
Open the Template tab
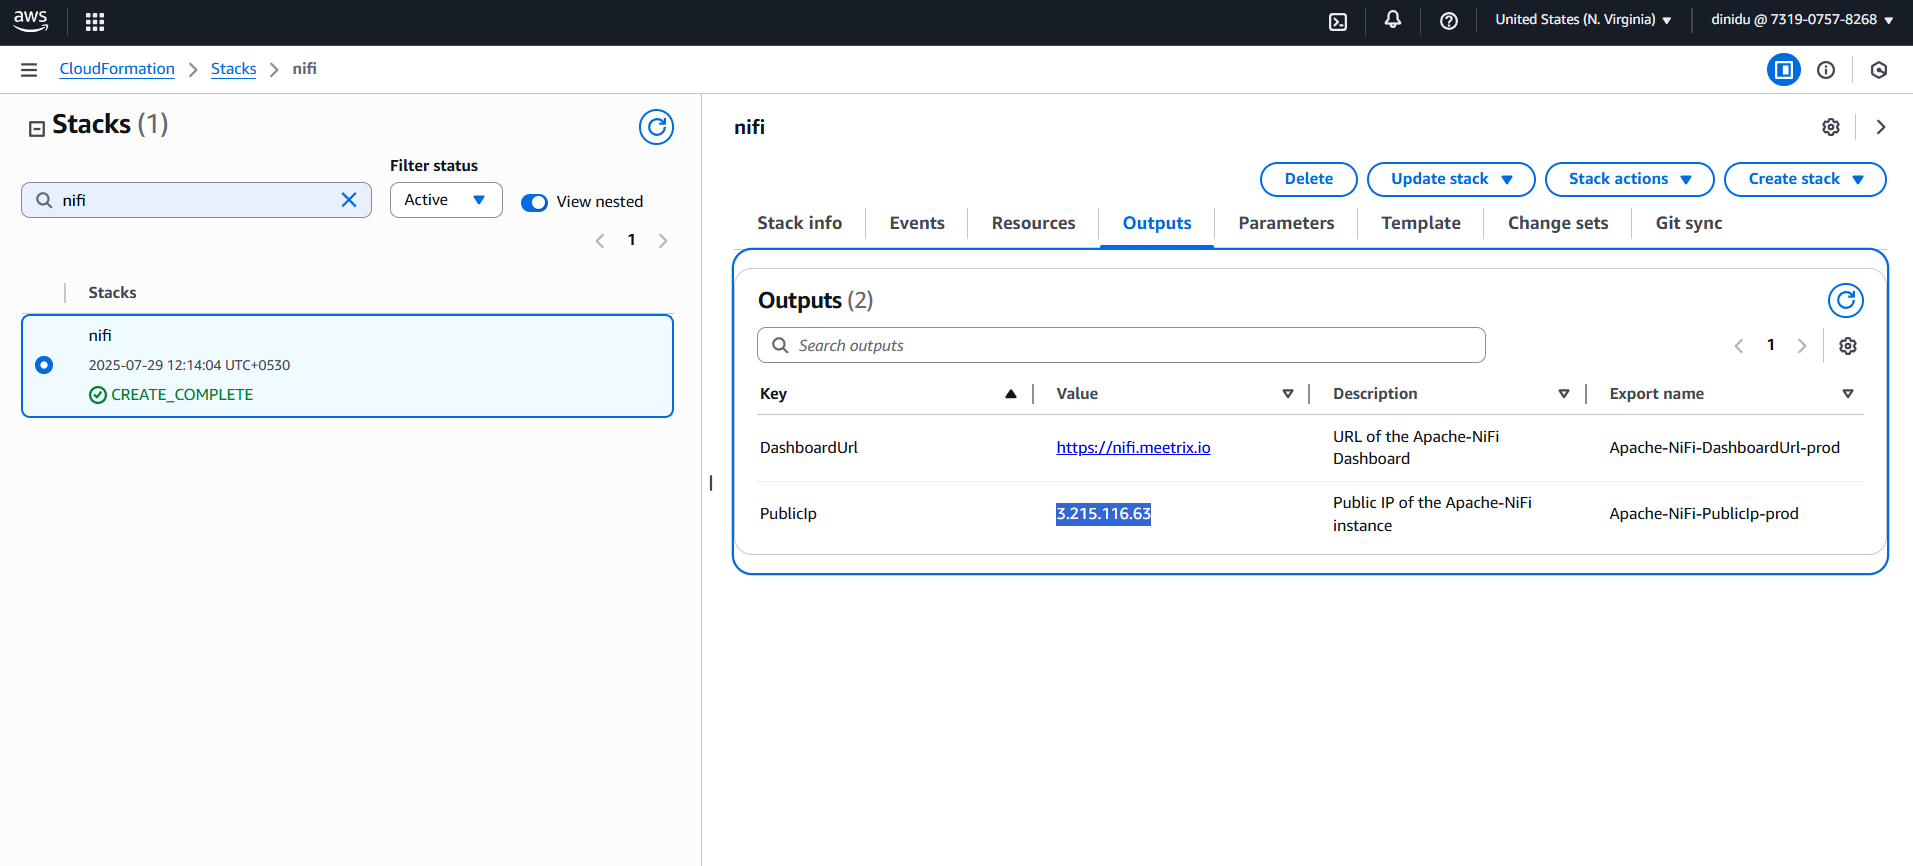click(x=1421, y=223)
